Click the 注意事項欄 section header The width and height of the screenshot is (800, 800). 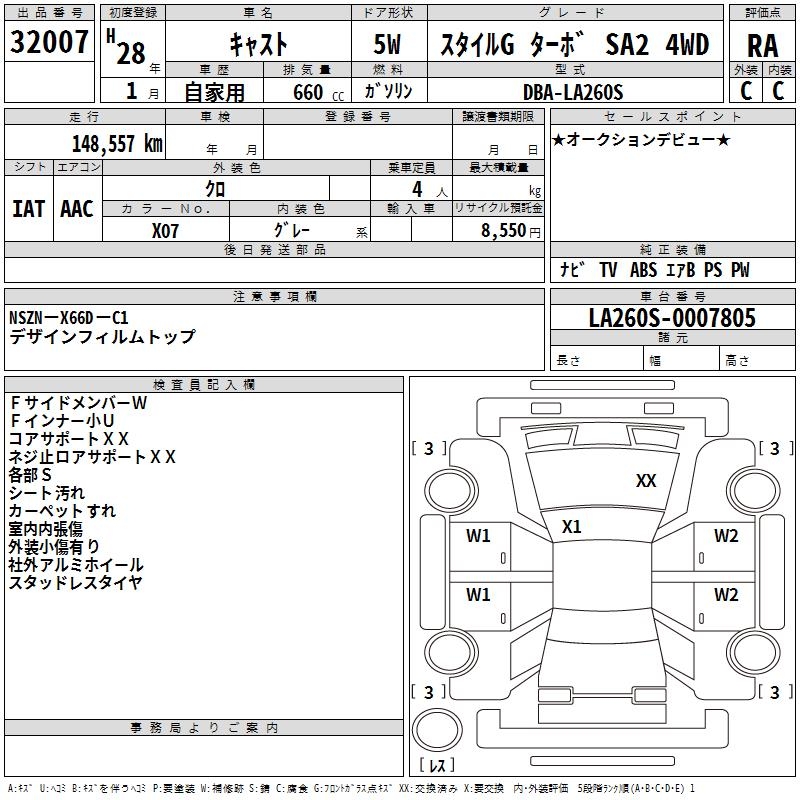(x=274, y=296)
